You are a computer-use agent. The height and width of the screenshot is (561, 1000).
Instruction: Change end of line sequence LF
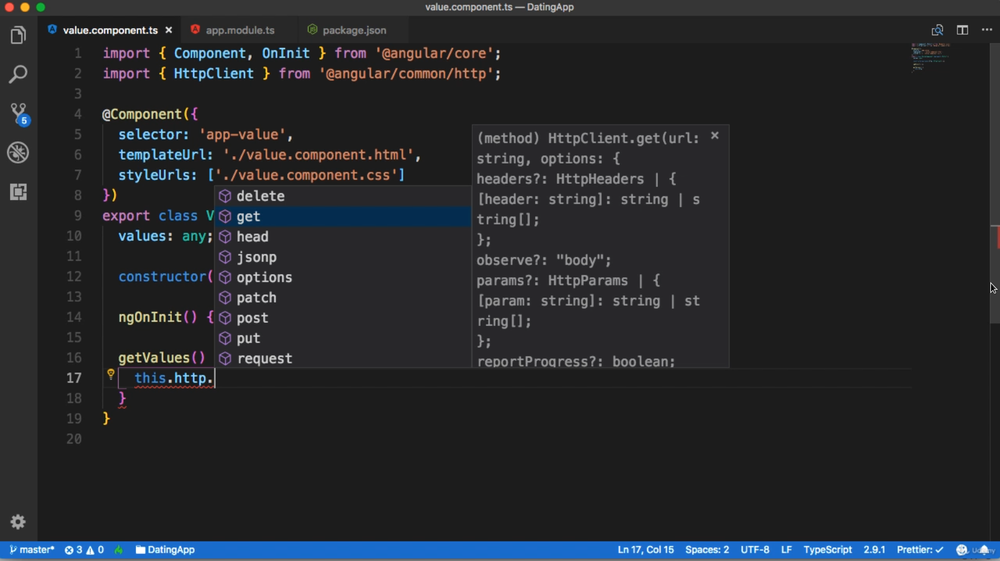click(x=786, y=550)
